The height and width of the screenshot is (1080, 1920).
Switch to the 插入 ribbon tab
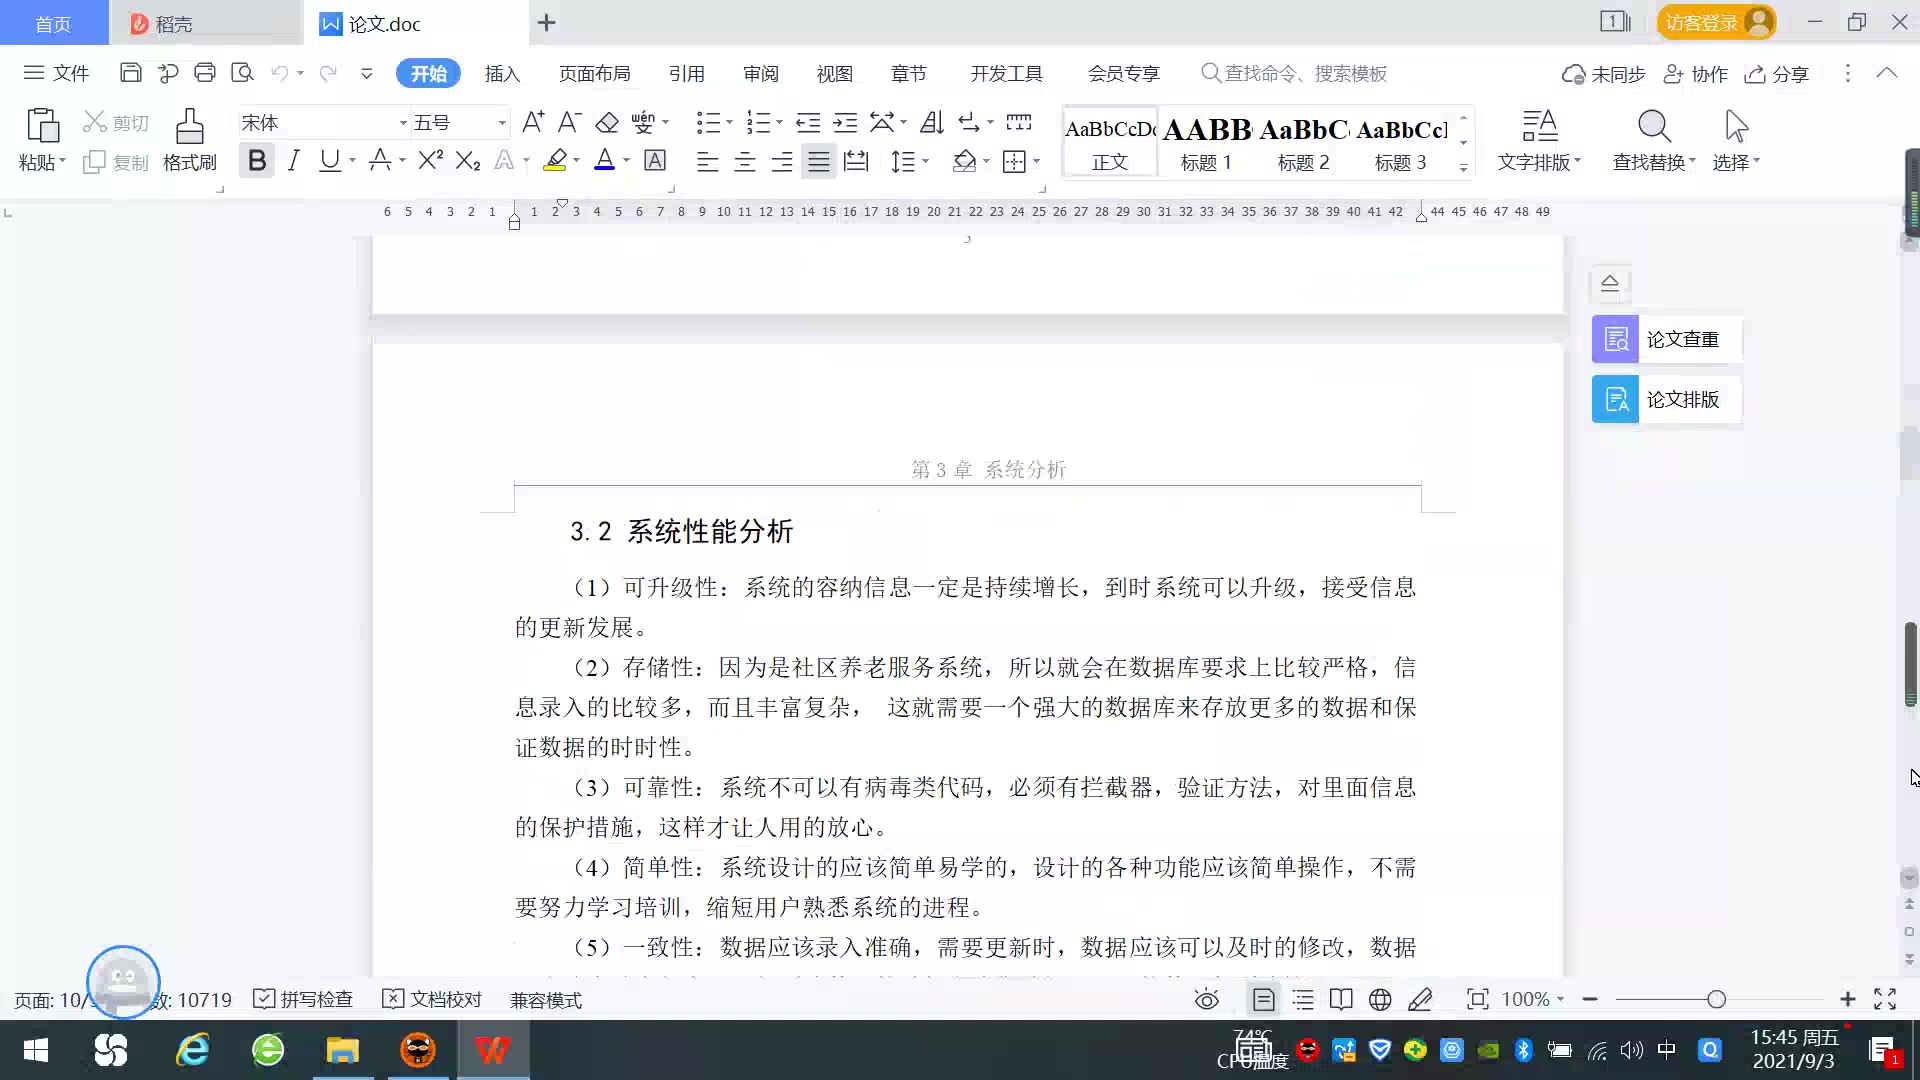pyautogui.click(x=502, y=73)
